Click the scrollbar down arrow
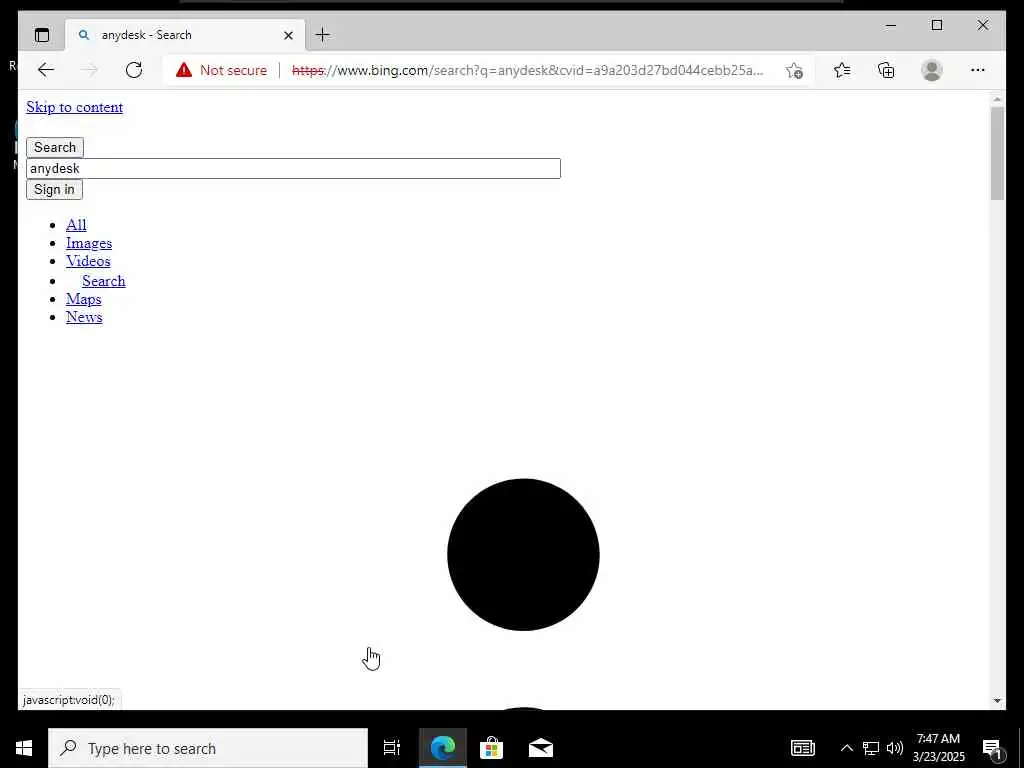Image resolution: width=1024 pixels, height=768 pixels. tap(997, 701)
